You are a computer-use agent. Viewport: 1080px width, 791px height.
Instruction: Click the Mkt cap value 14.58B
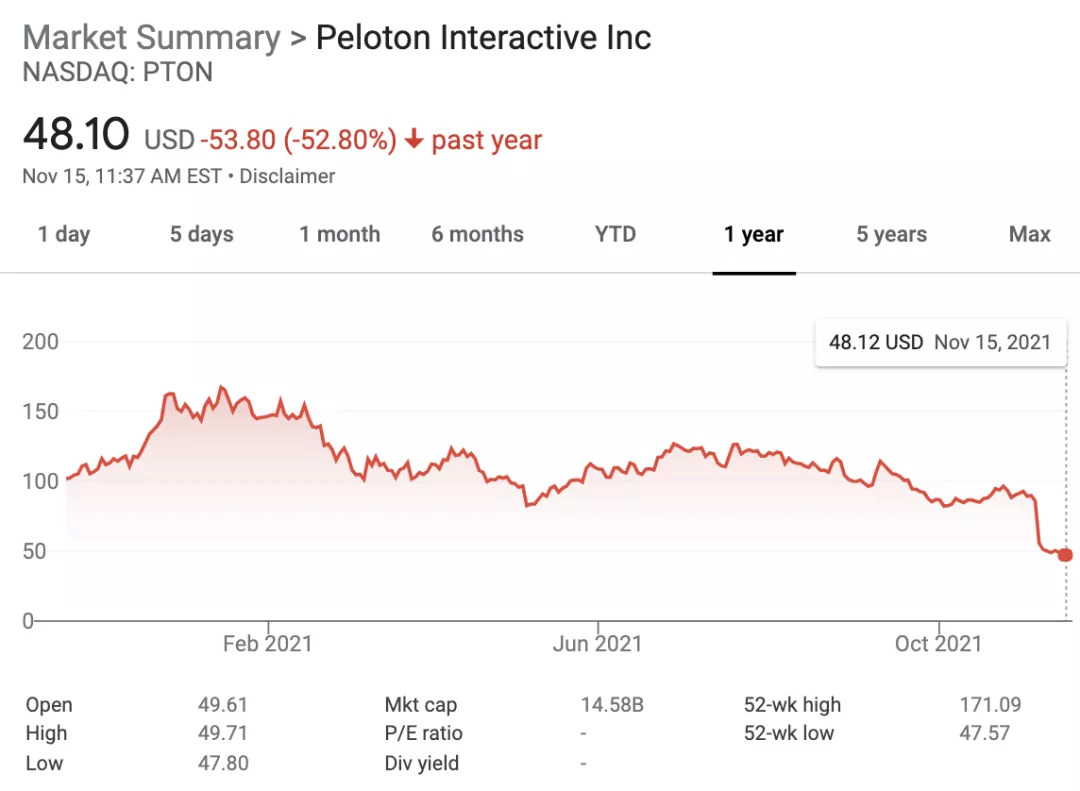pyautogui.click(x=612, y=705)
